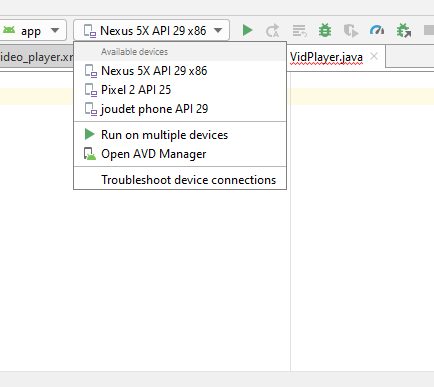Viewport: 434px width, 387px height.
Task: Click the device selector dropdown arrow
Action: [218, 31]
